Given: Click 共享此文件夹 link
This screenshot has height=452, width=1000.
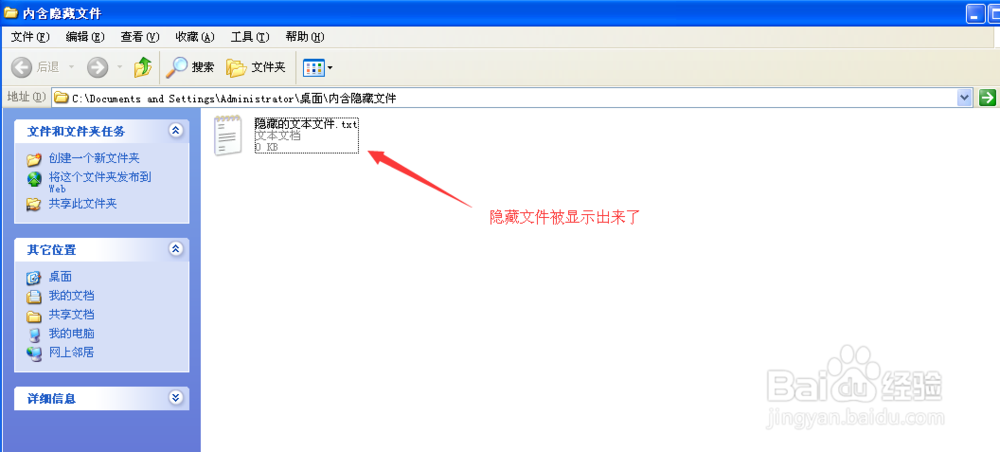Looking at the screenshot, I should tap(82, 204).
